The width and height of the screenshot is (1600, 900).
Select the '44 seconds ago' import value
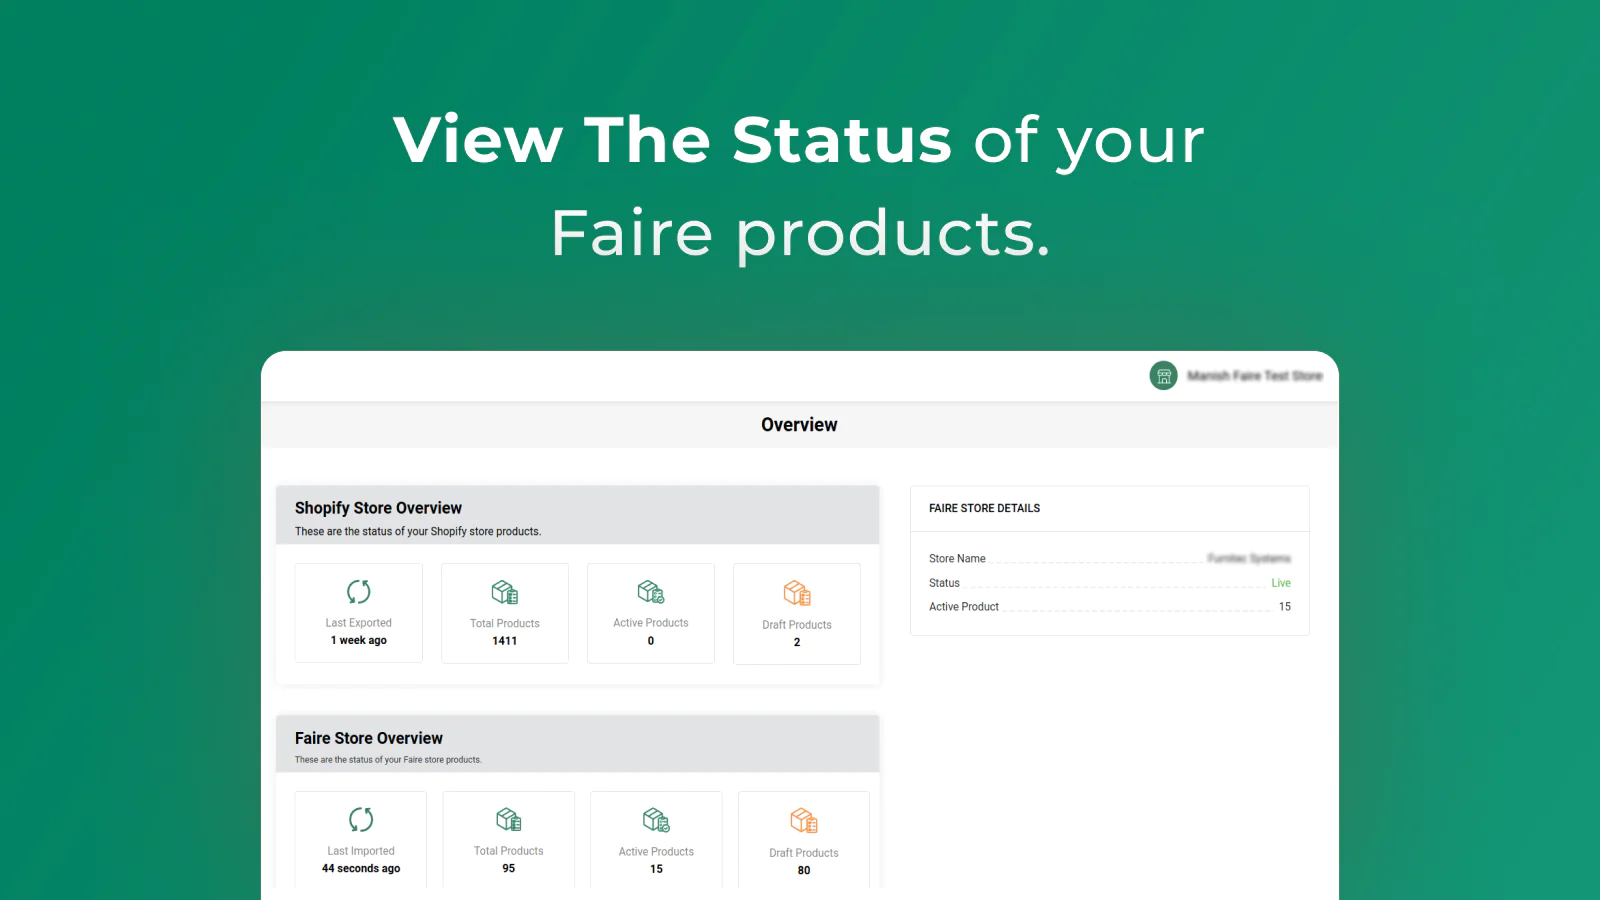tap(361, 869)
